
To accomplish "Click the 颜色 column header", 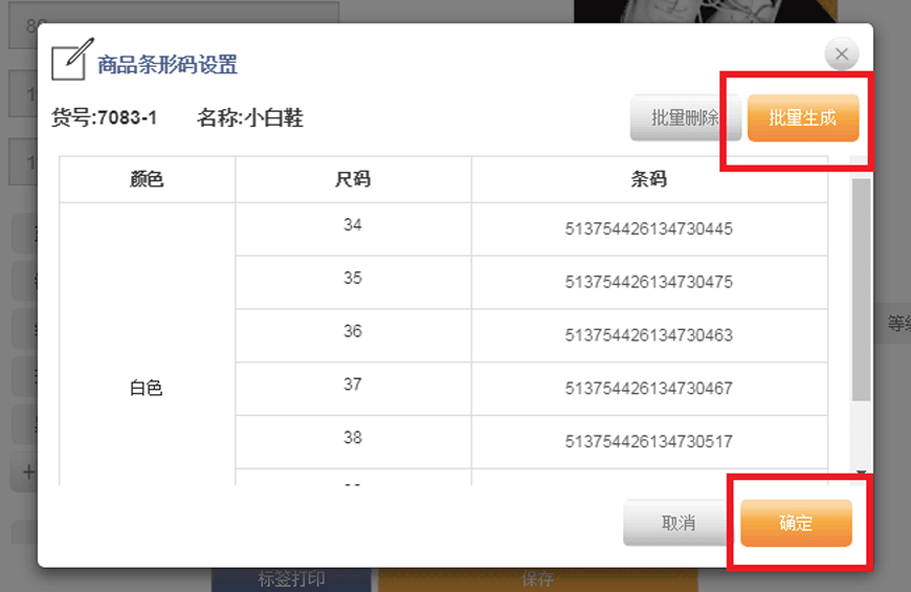I will [x=147, y=180].
